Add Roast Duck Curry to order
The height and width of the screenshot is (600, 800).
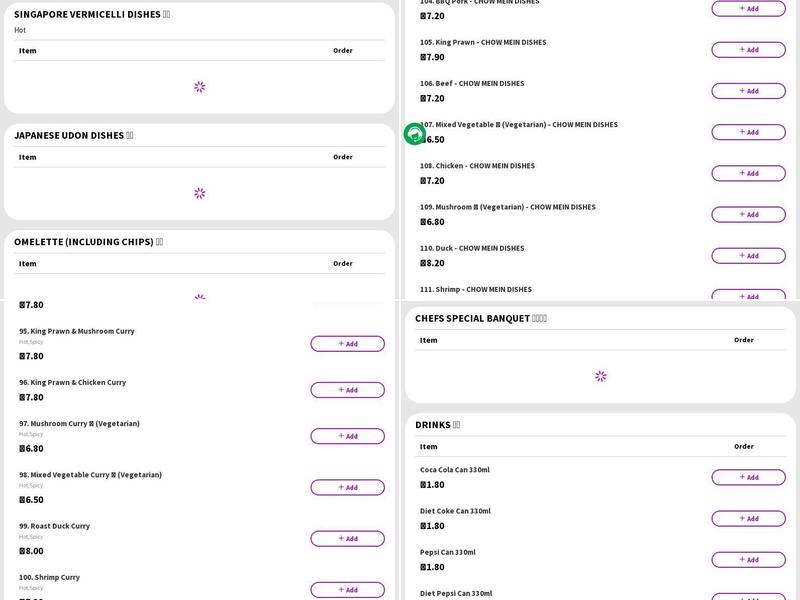click(347, 539)
